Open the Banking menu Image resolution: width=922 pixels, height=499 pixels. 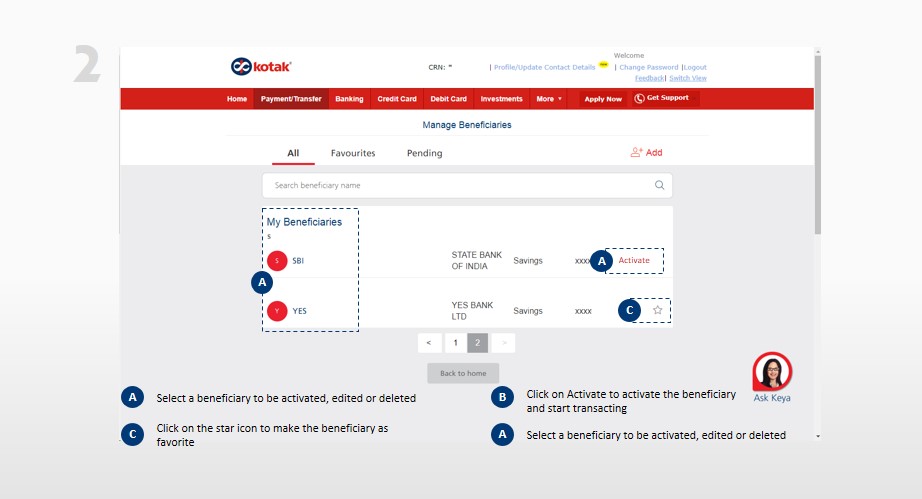coord(349,99)
